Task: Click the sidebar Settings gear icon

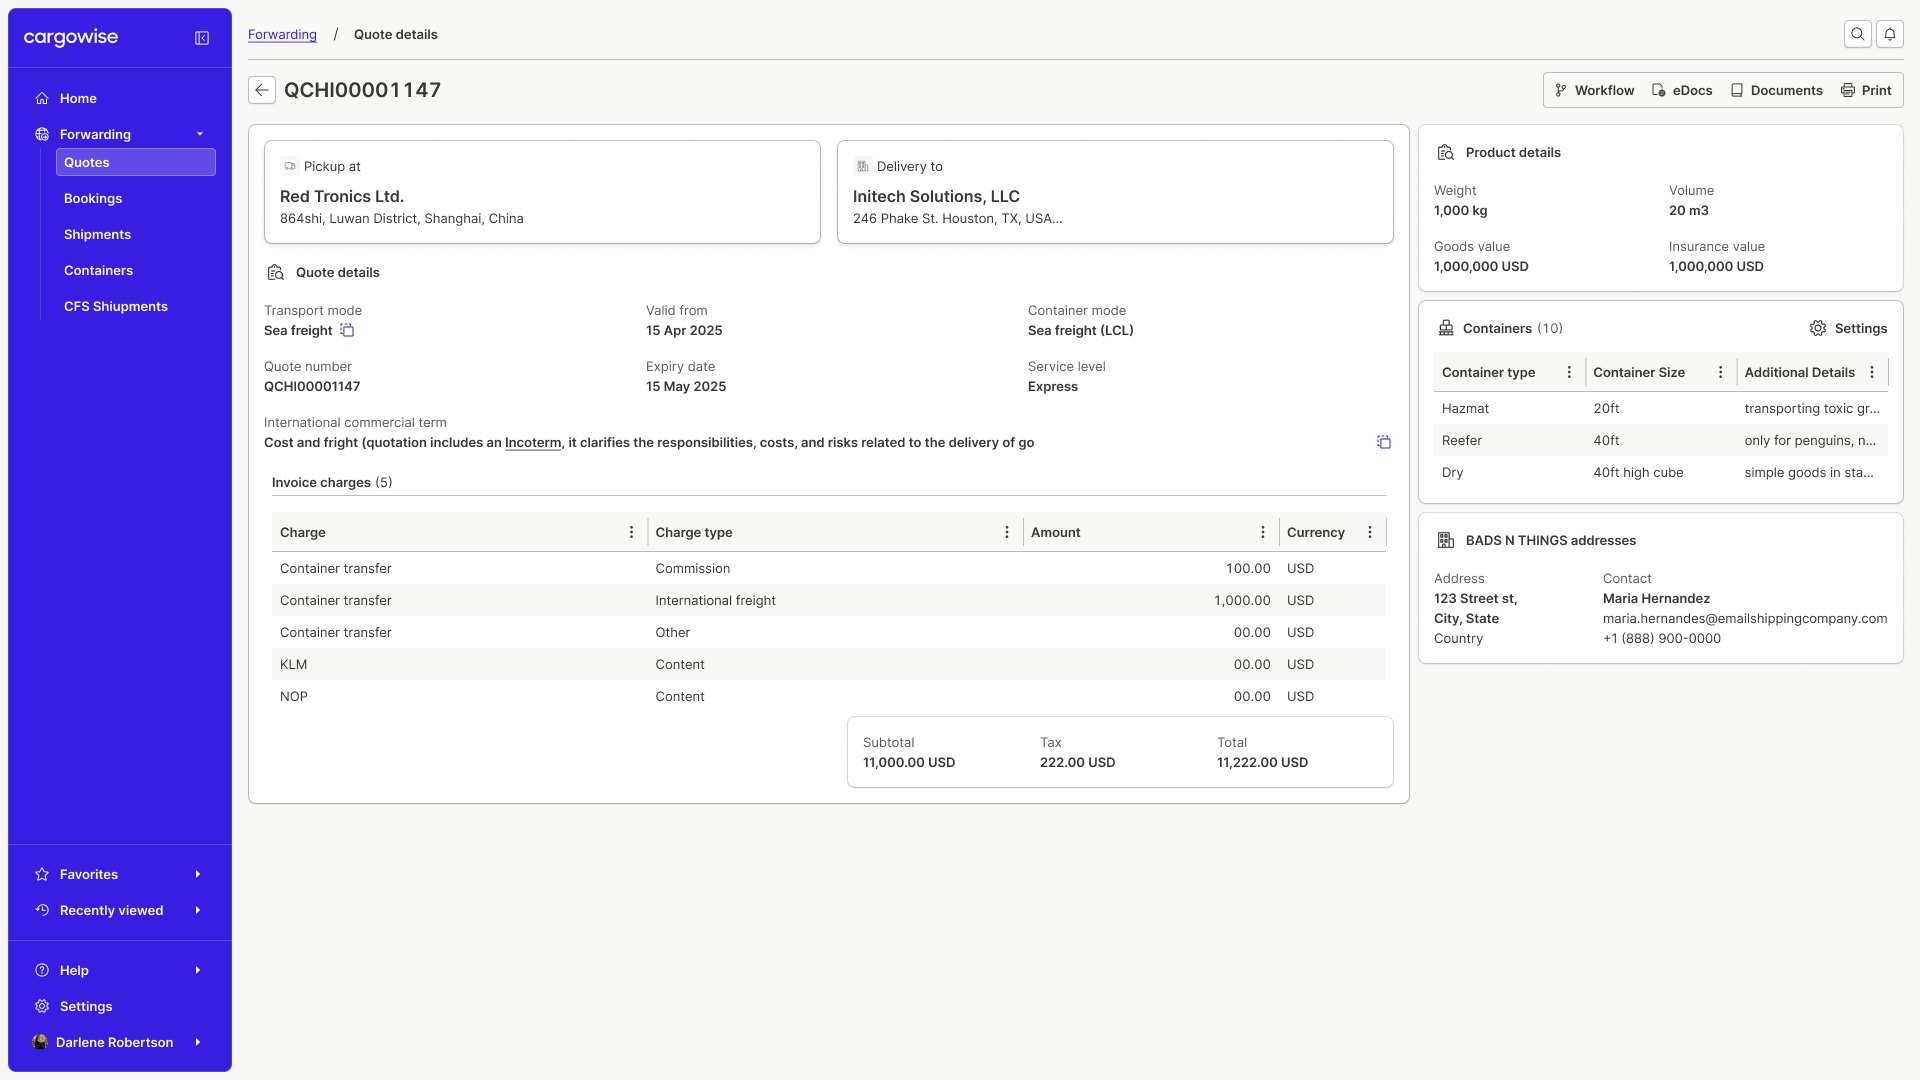Action: 42,1006
